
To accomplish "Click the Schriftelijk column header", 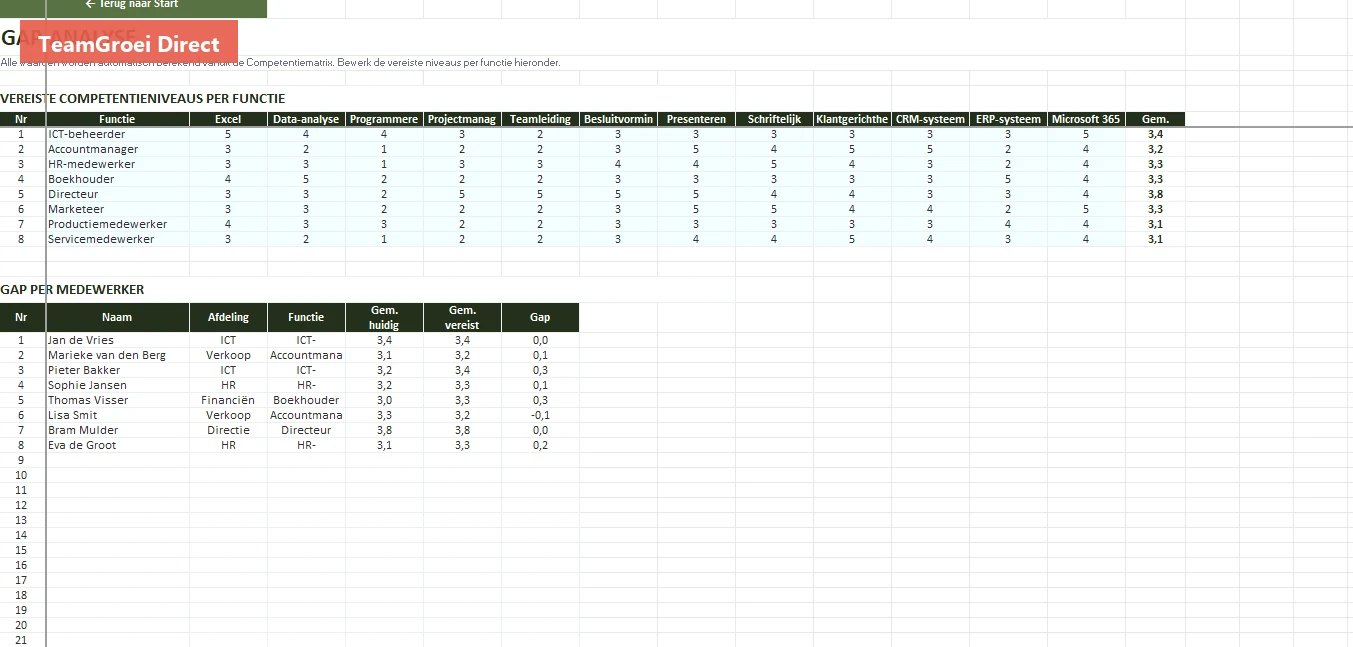I will (774, 119).
